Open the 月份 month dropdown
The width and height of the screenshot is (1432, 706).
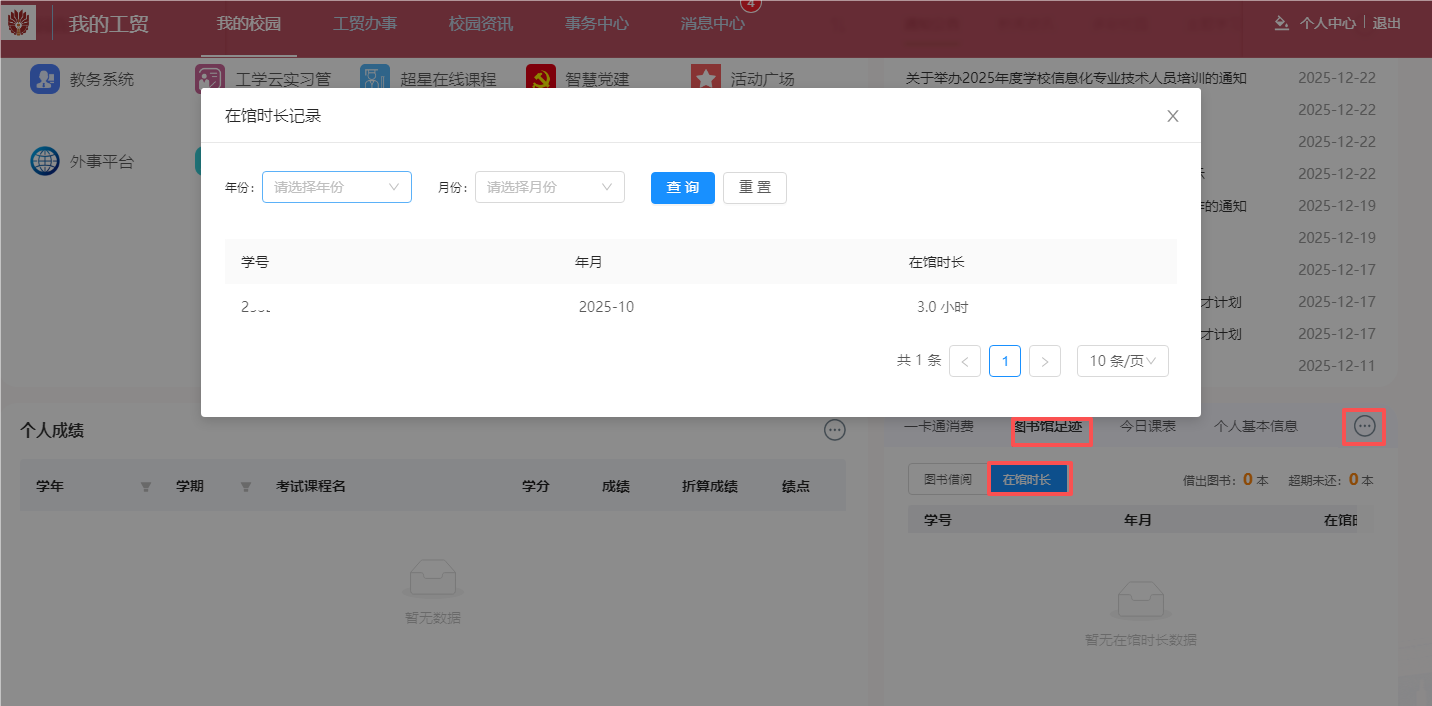tap(550, 187)
